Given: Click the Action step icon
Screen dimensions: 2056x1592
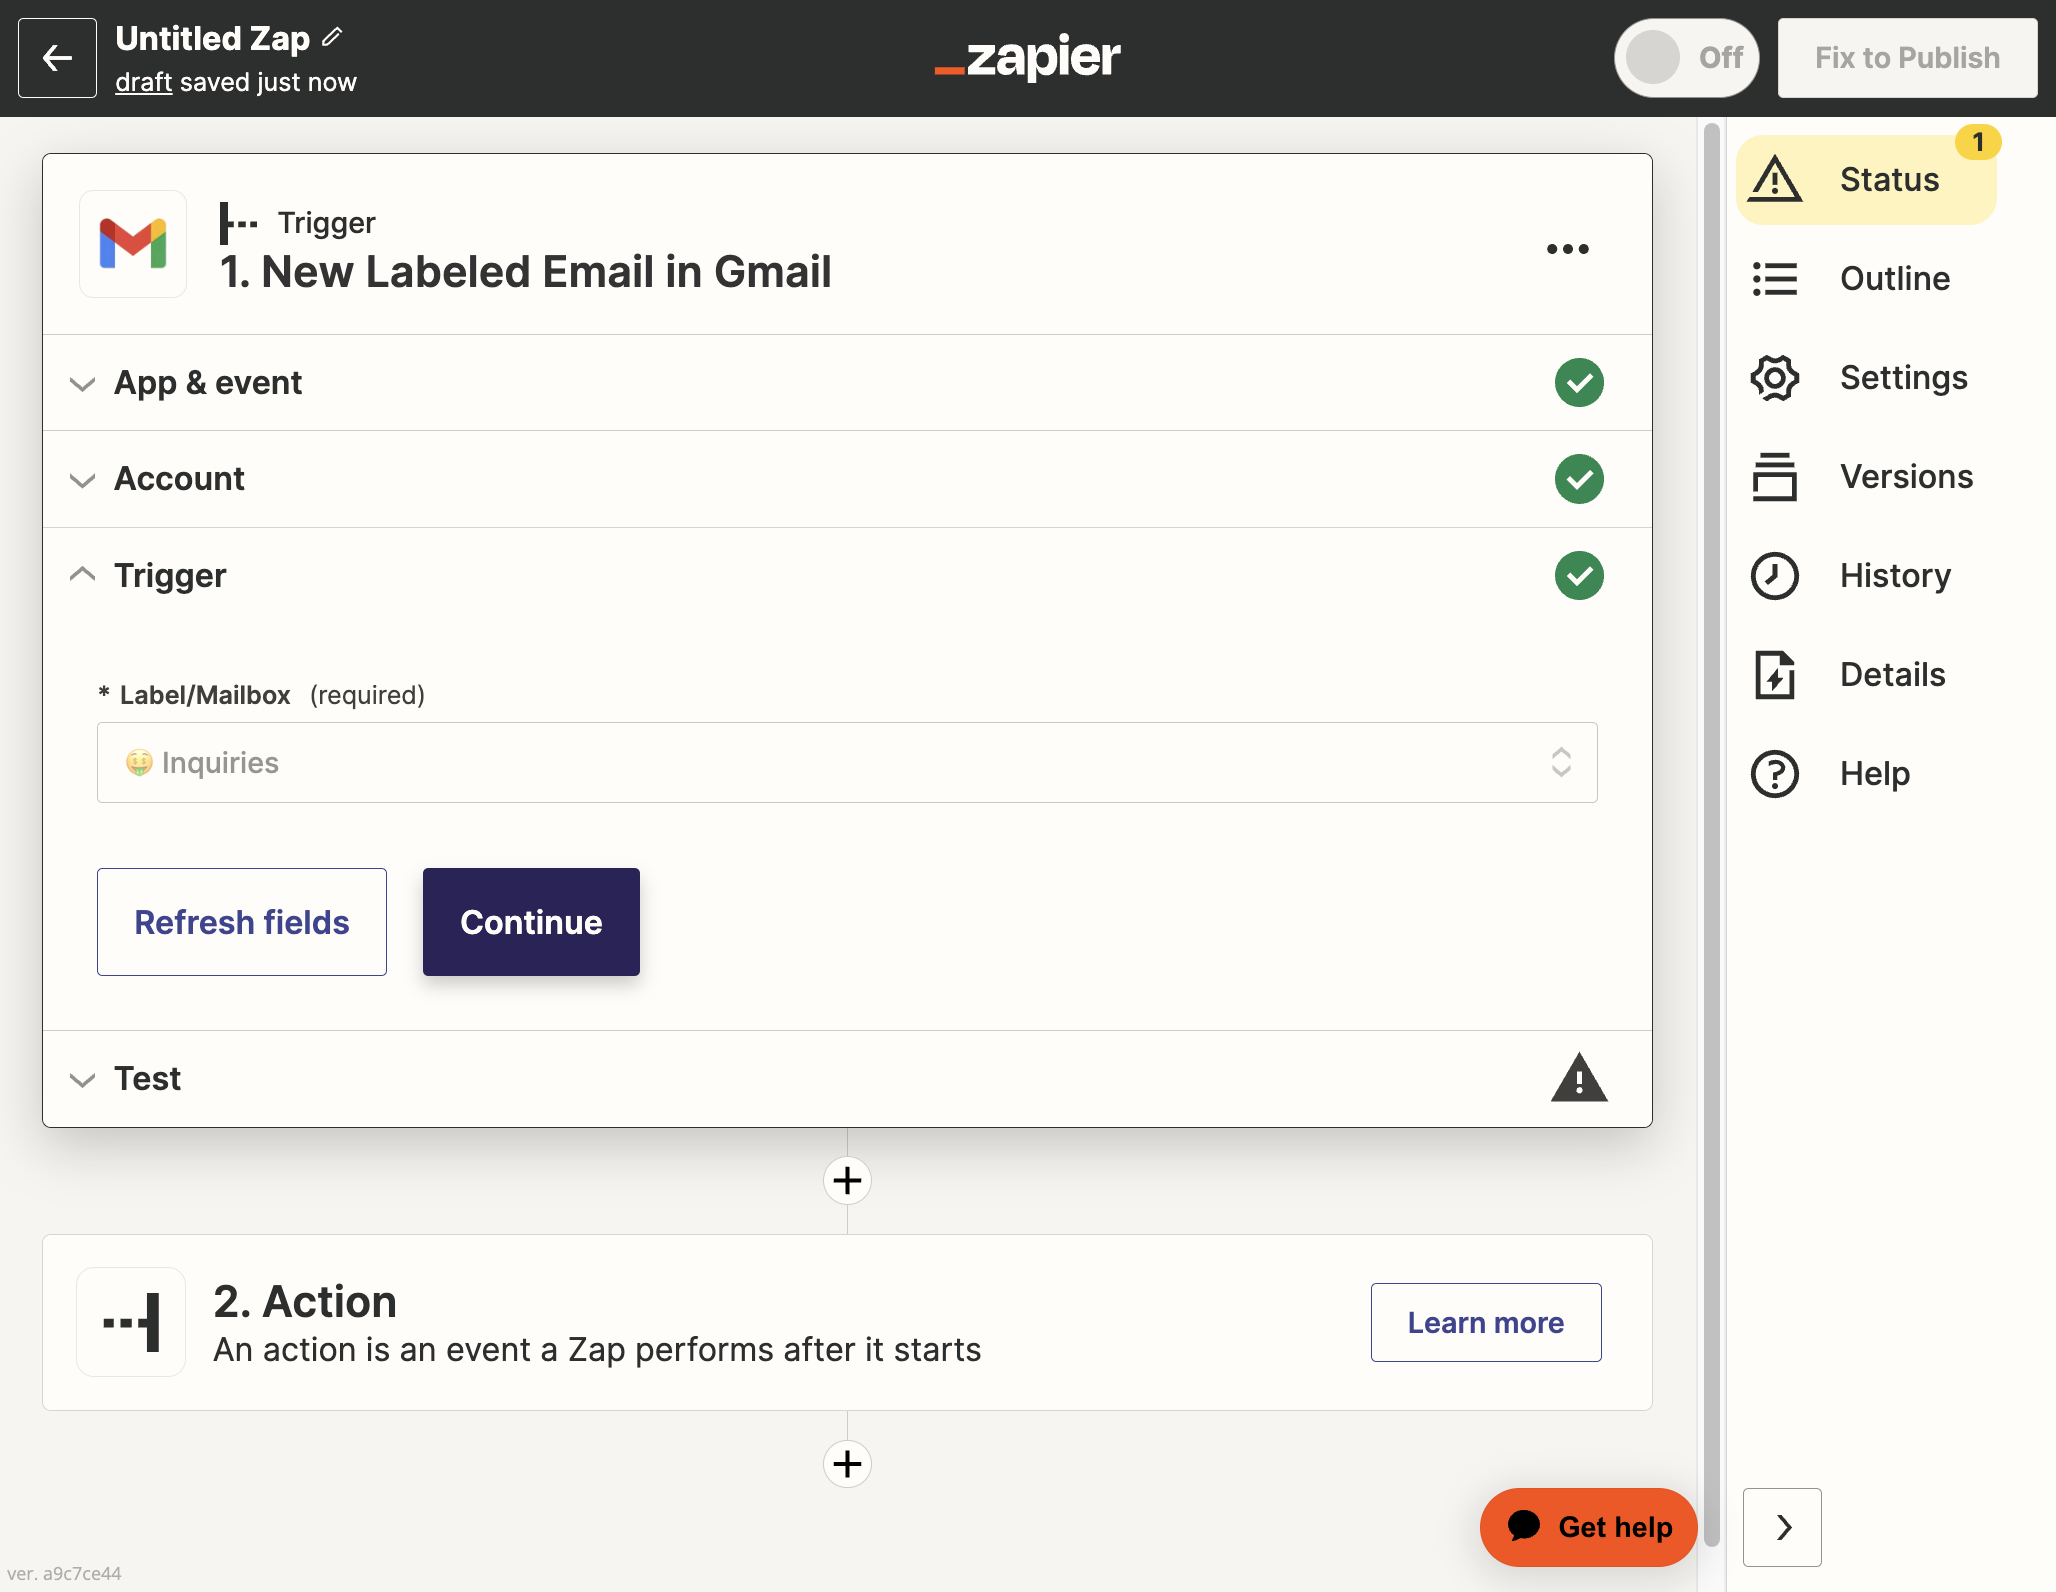Looking at the screenshot, I should tap(131, 1322).
